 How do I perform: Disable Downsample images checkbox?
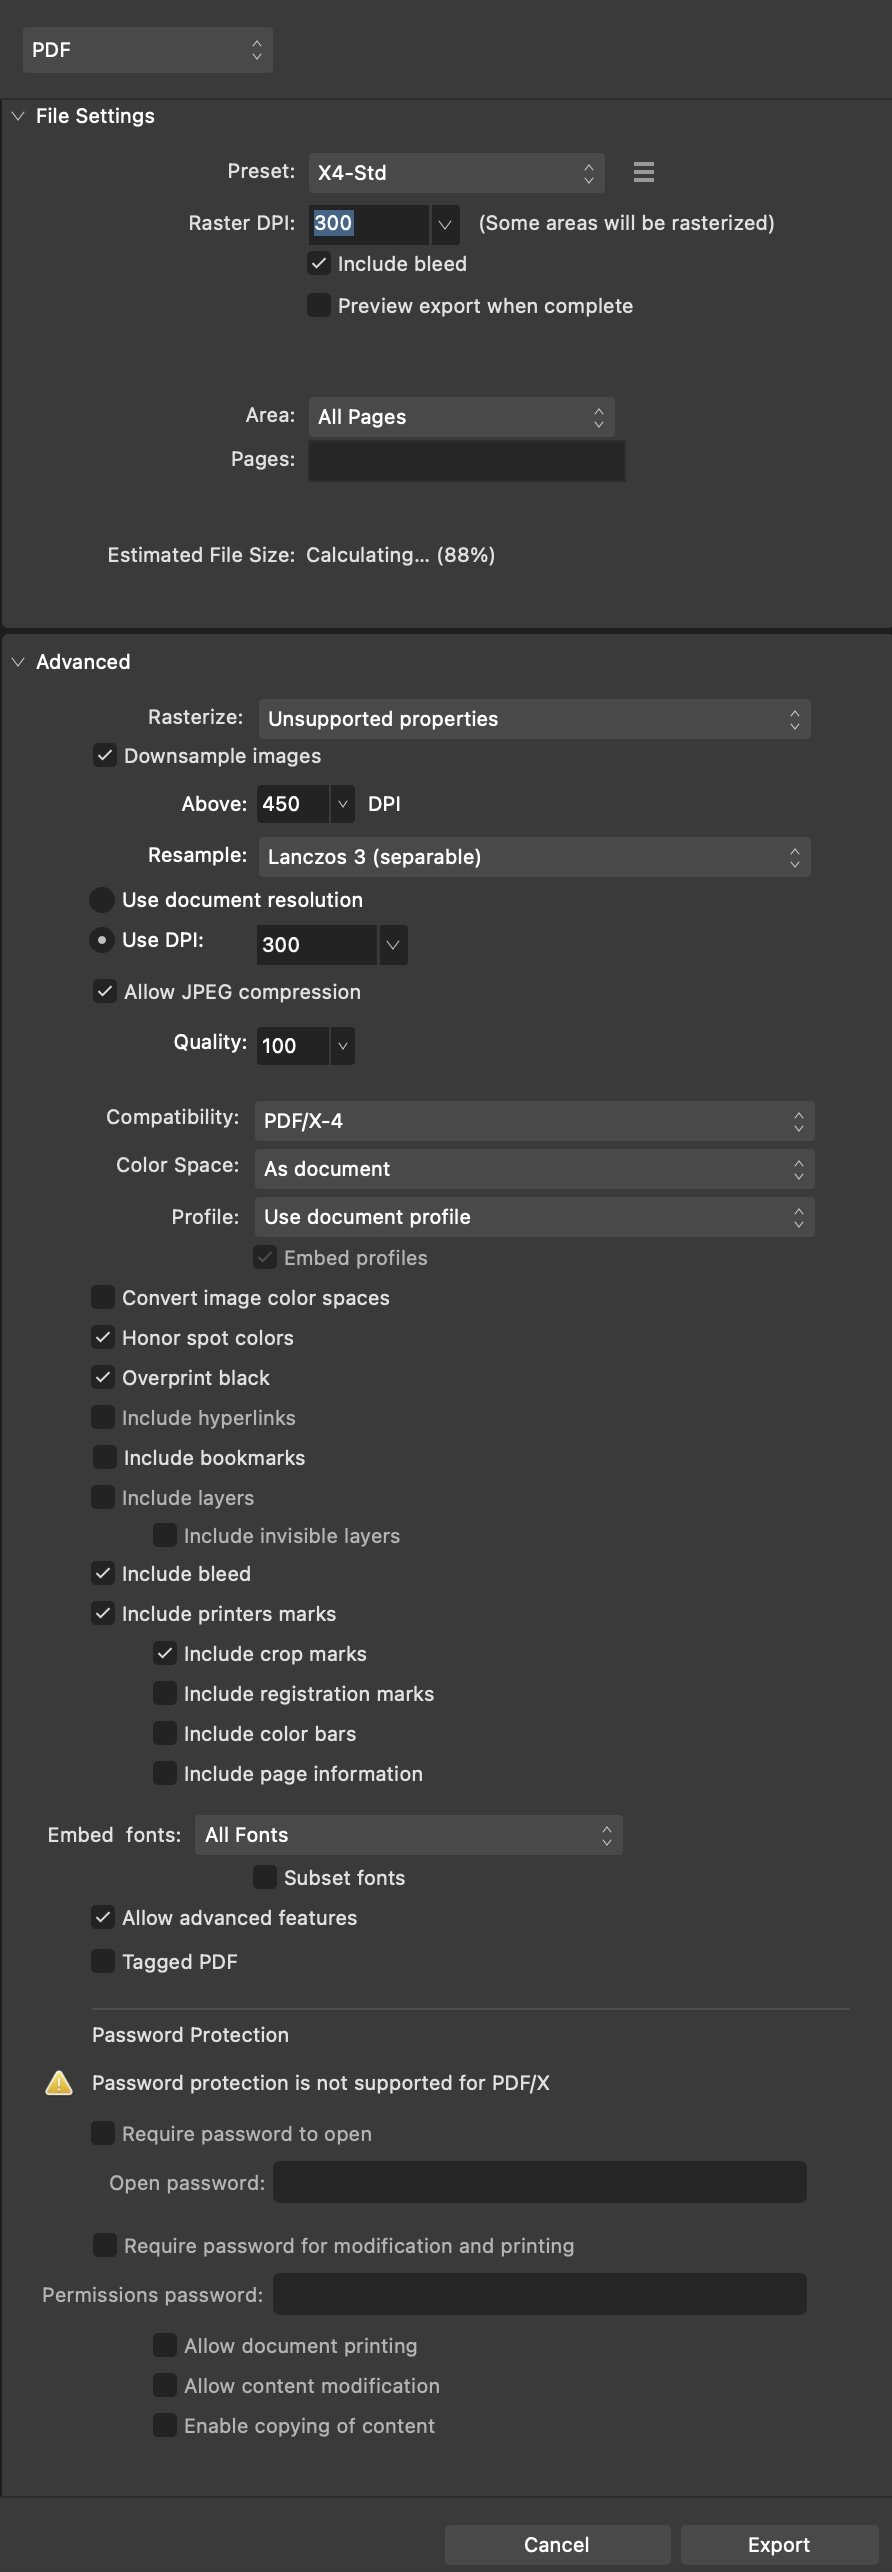[x=104, y=755]
